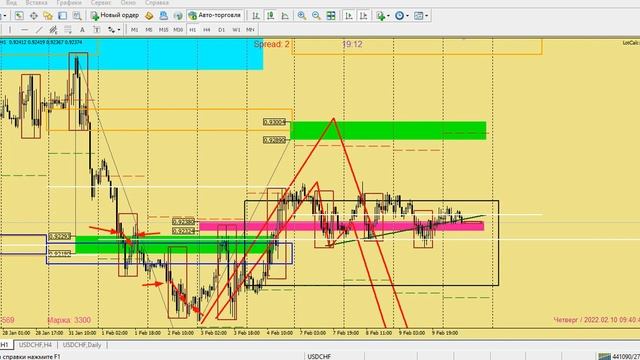Viewport: 640px width, 360px height.
Task: Click the connection status 441090/27 indicator
Action: (x=619, y=357)
